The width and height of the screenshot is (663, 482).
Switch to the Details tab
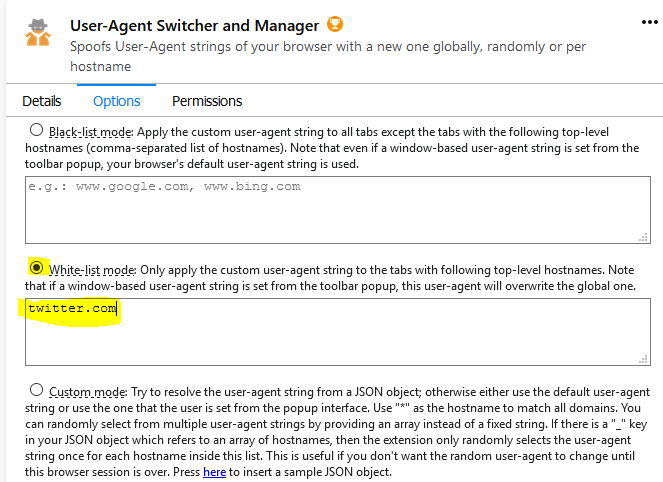click(x=41, y=101)
